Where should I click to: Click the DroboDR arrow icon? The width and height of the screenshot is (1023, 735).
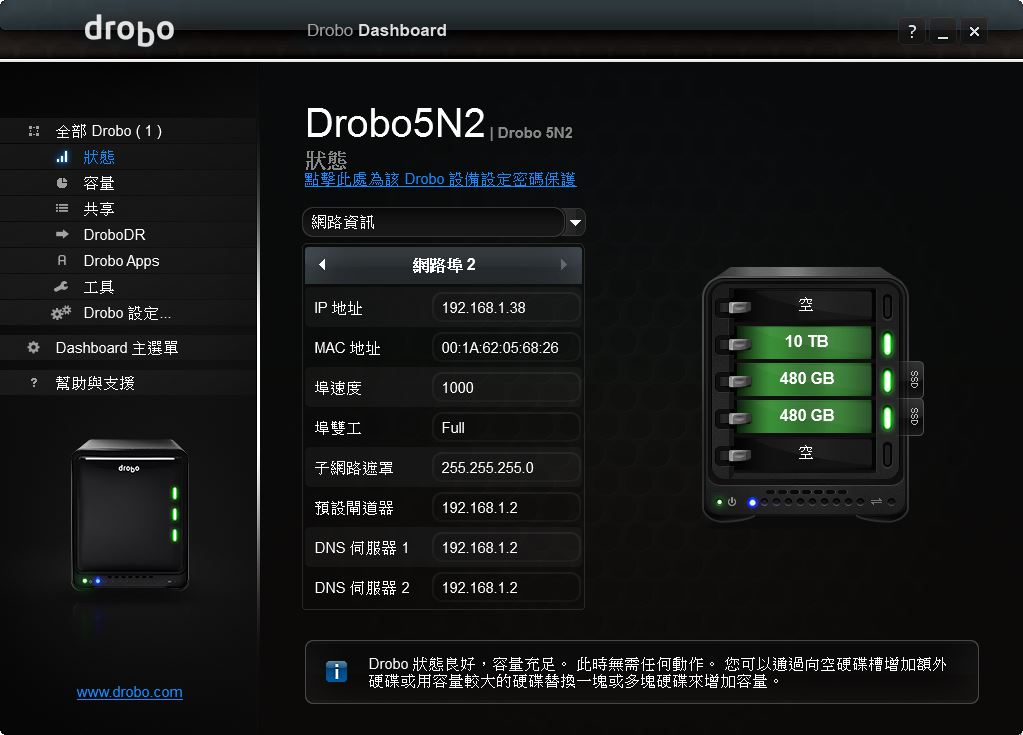pyautogui.click(x=62, y=235)
